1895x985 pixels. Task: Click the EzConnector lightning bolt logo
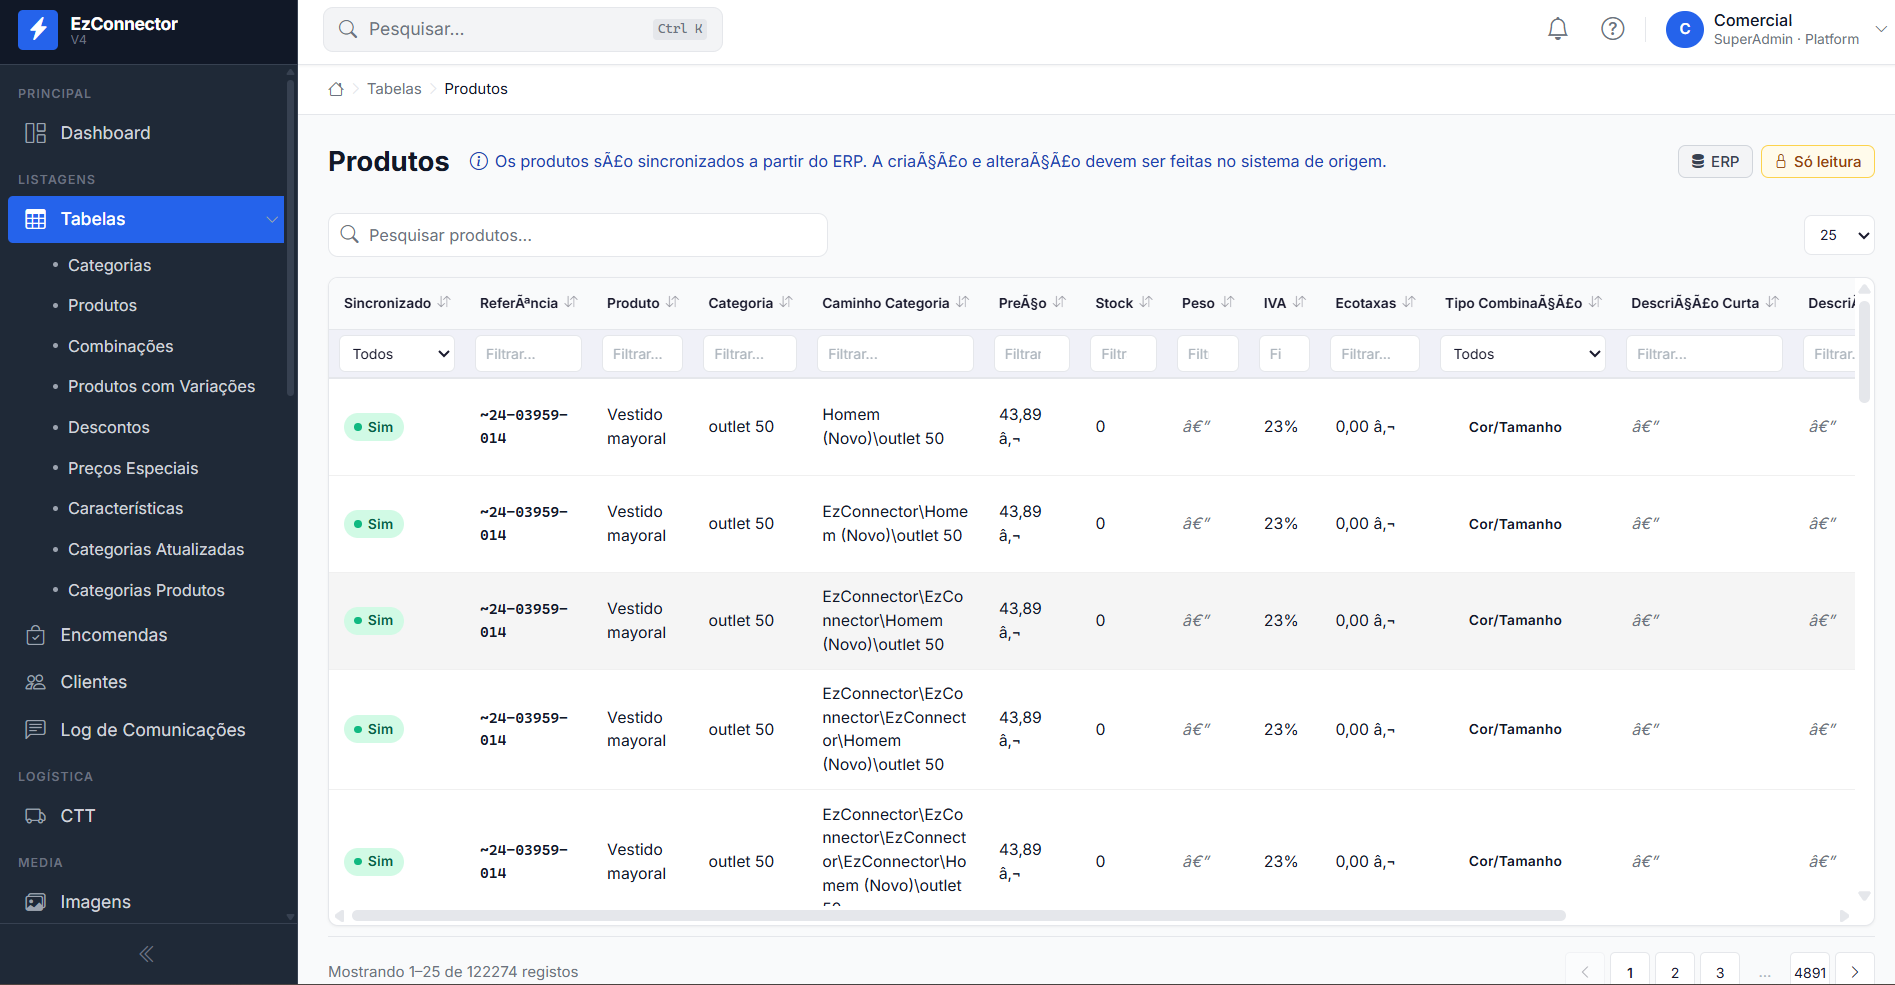point(38,30)
